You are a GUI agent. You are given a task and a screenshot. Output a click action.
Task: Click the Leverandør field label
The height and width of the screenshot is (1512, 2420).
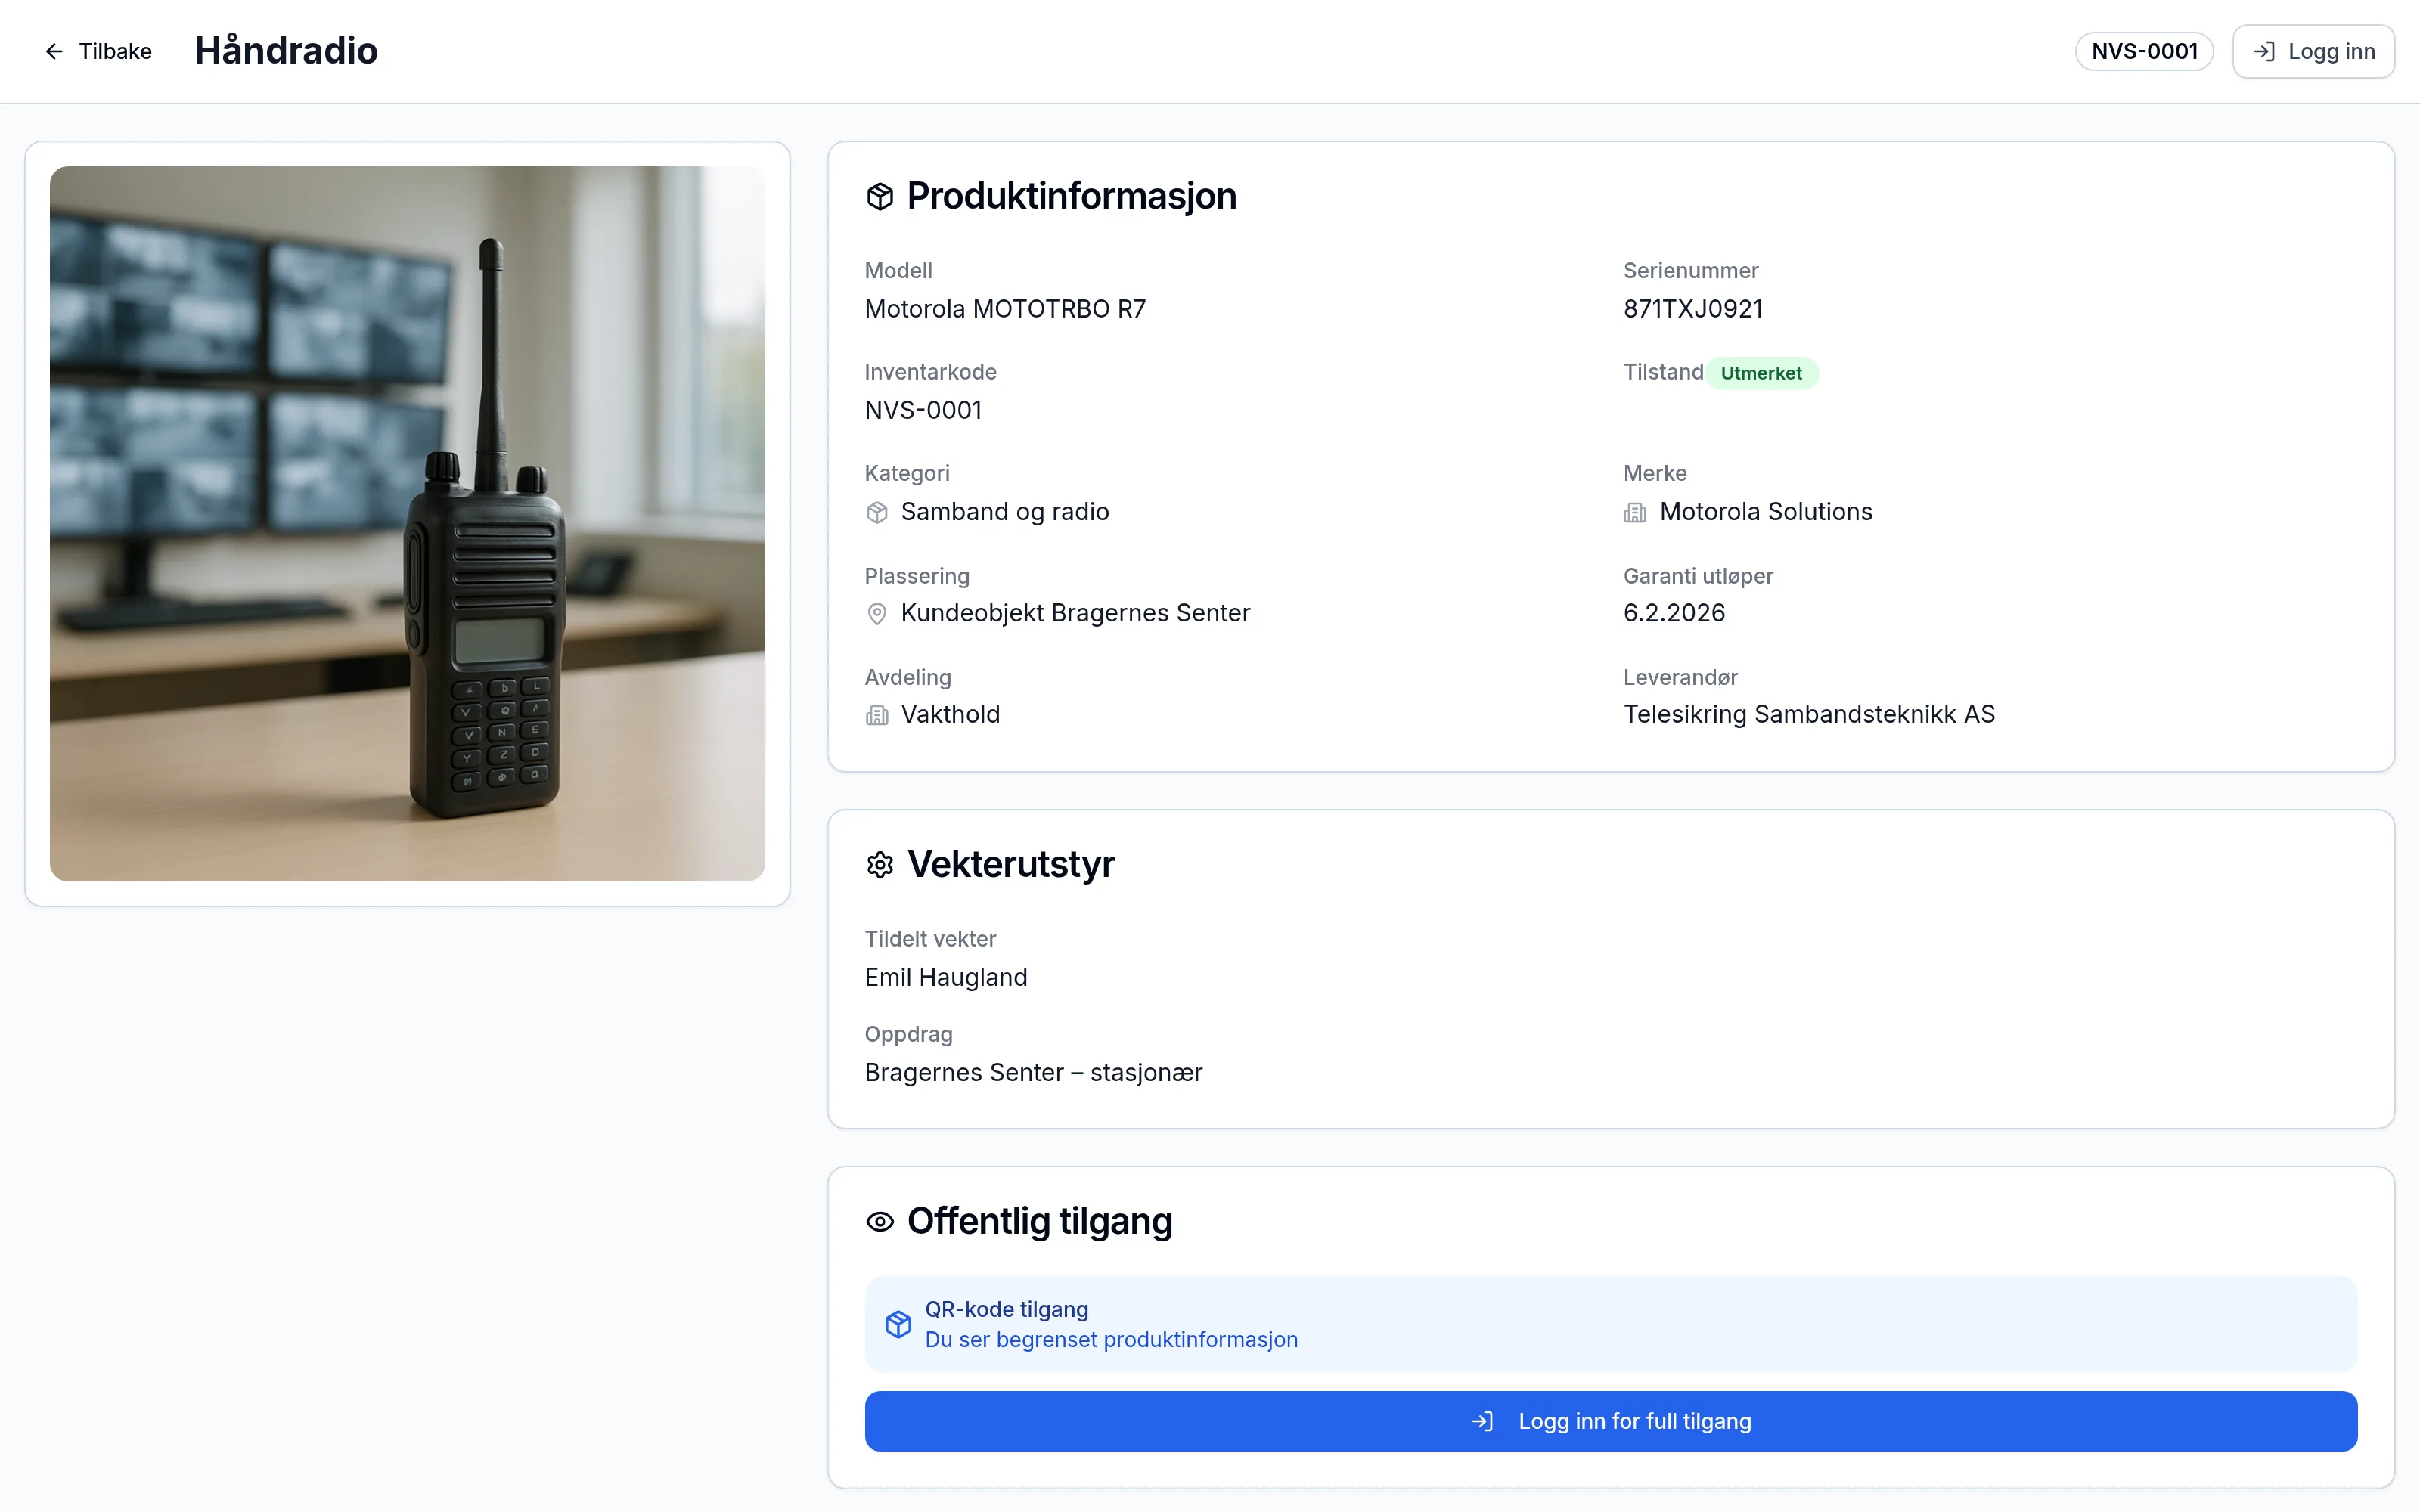click(1680, 678)
